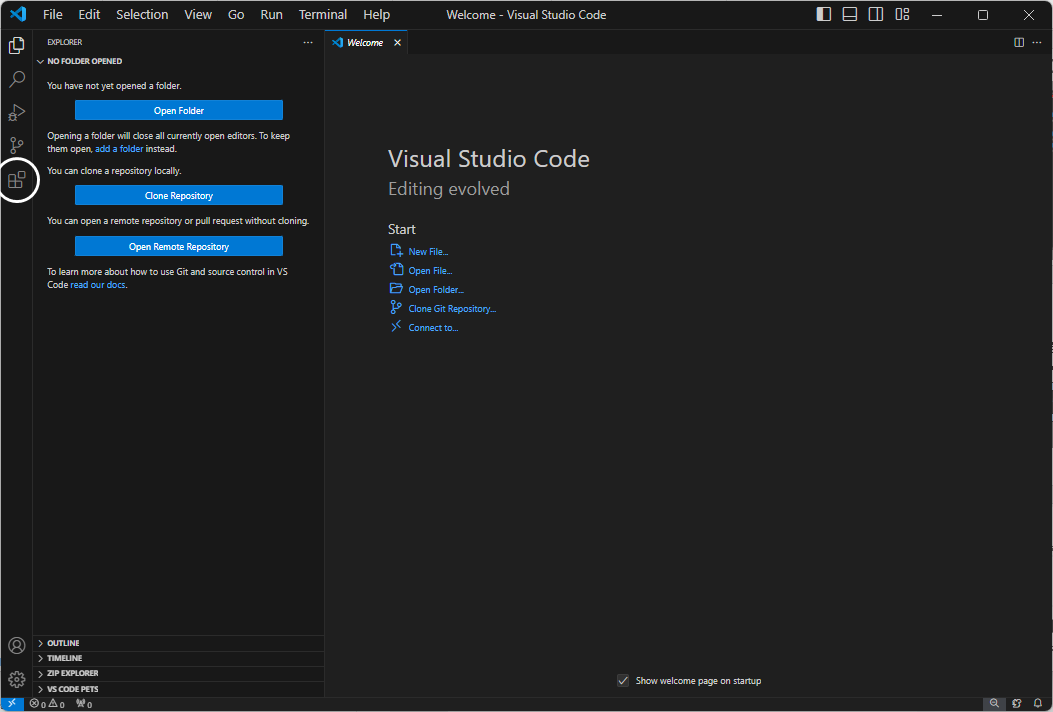Toggle the Primary Side Bar visibility
The image size is (1053, 712).
coord(823,14)
